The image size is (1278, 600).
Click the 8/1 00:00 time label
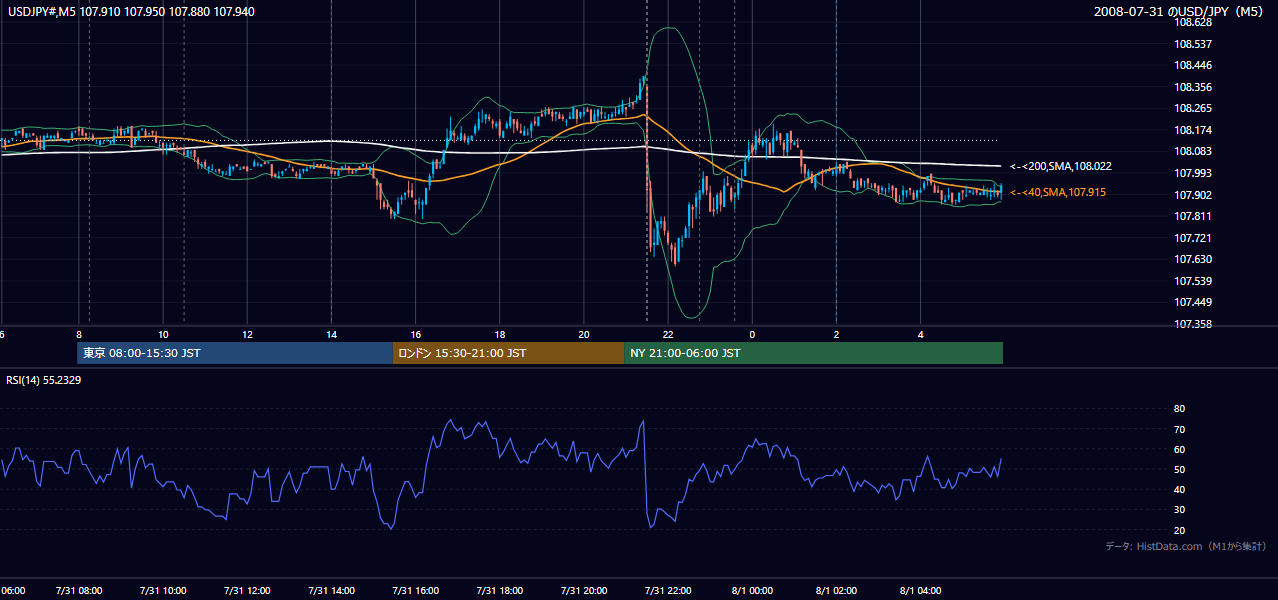pyautogui.click(x=752, y=590)
